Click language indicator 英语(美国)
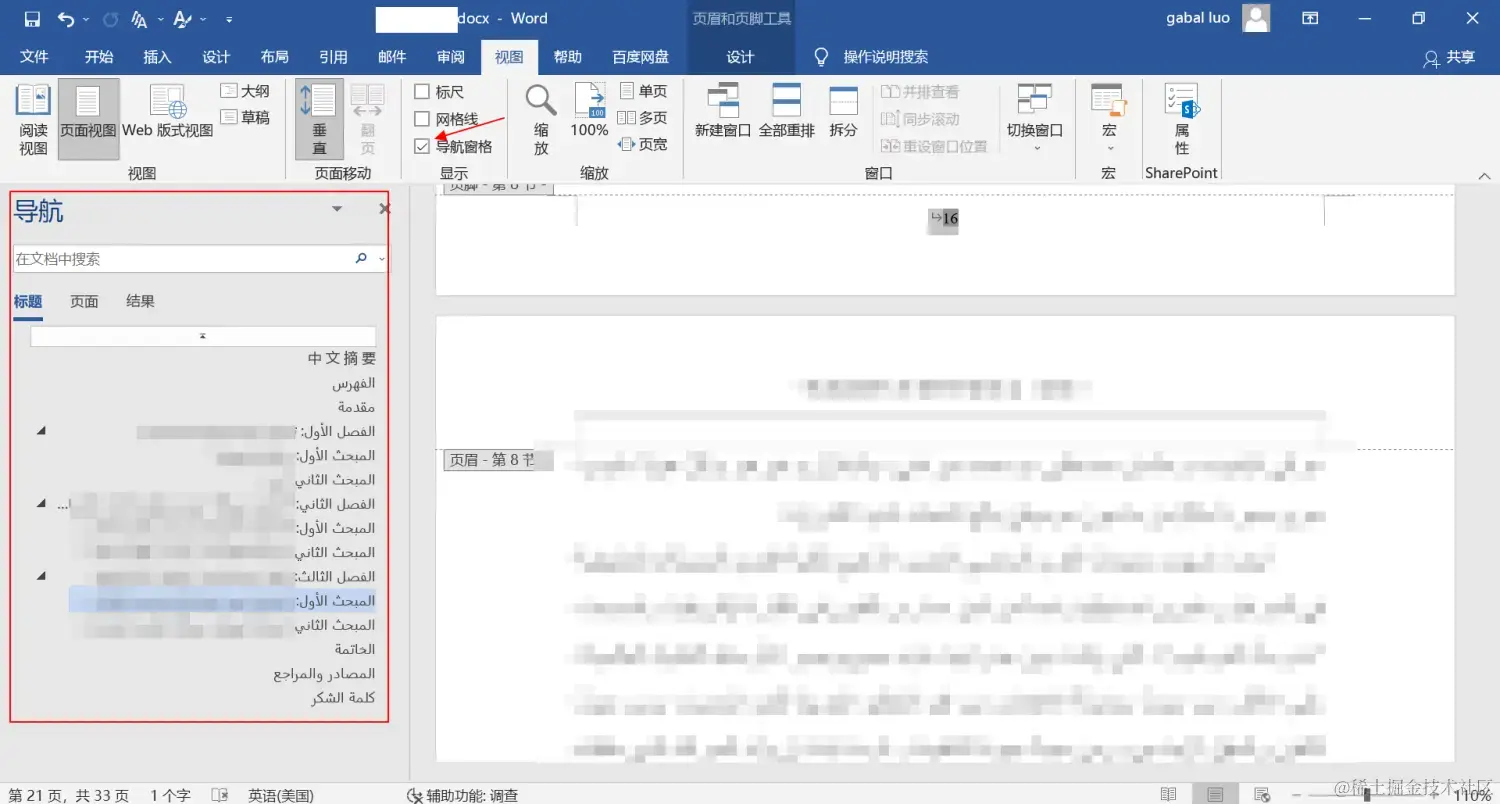 pos(281,795)
